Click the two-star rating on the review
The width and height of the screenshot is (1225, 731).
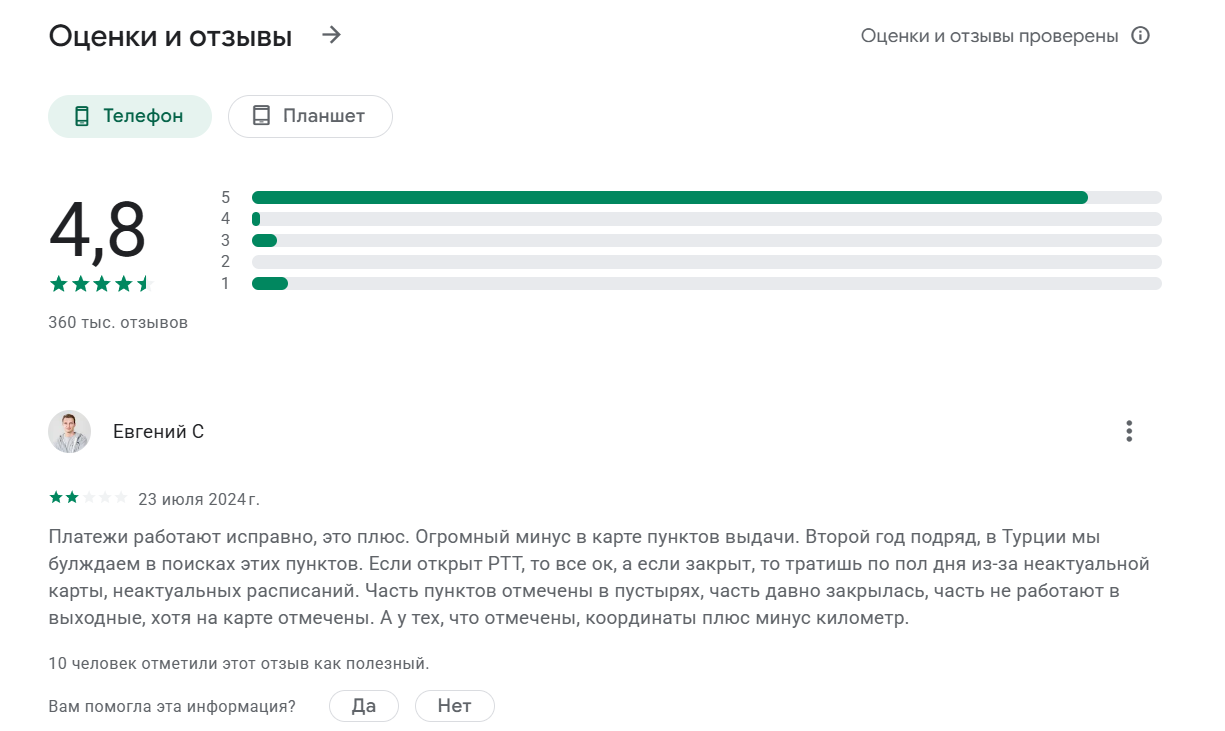coord(88,498)
